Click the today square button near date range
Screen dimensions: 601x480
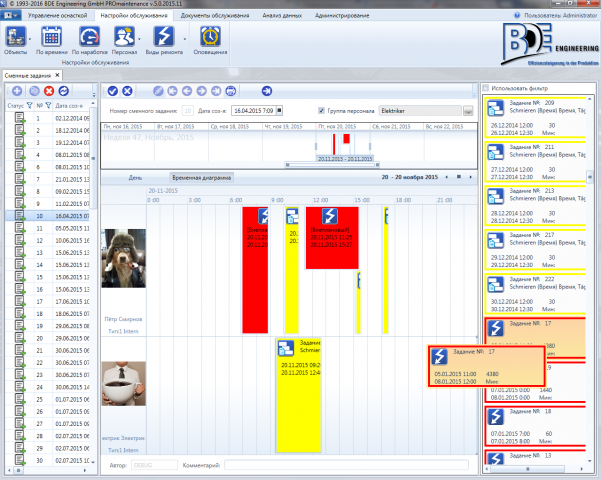(458, 177)
